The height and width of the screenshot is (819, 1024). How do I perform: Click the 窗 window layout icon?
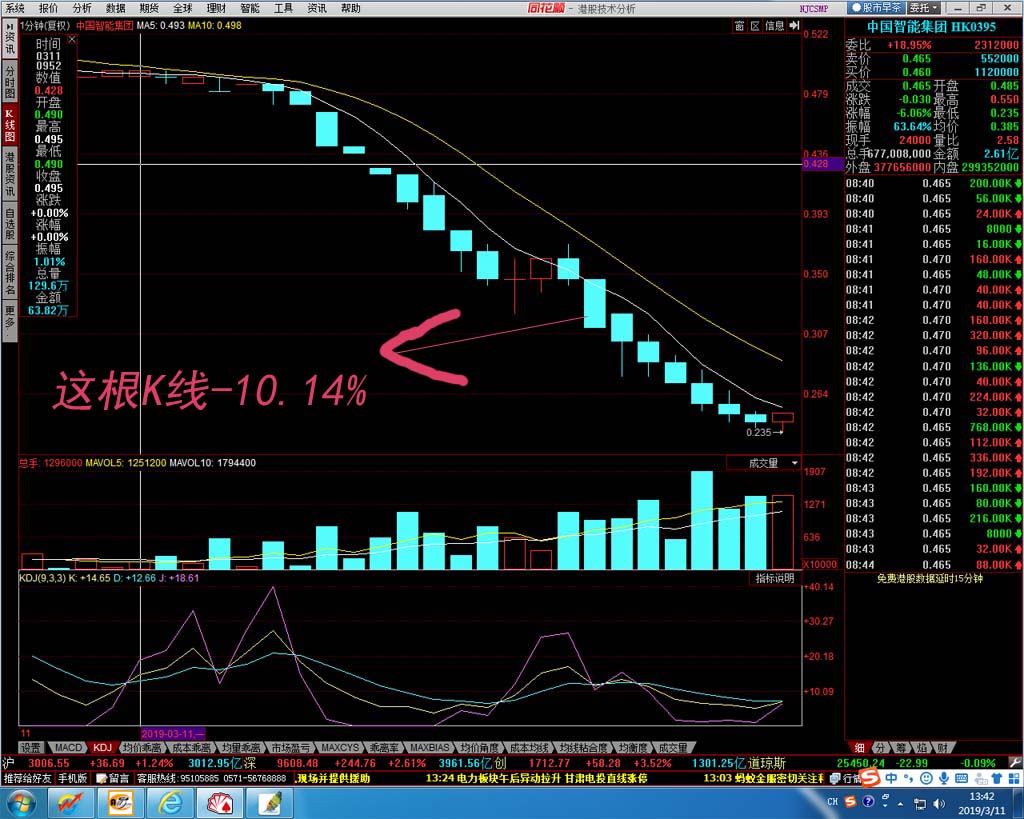pos(739,25)
